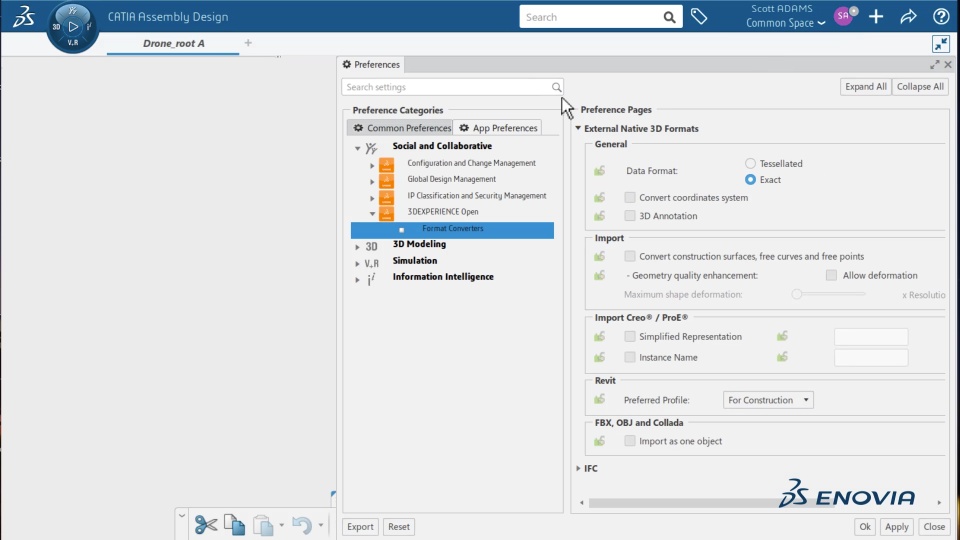The image size is (960, 540).
Task: Select the Tessellated data format
Action: (x=750, y=163)
